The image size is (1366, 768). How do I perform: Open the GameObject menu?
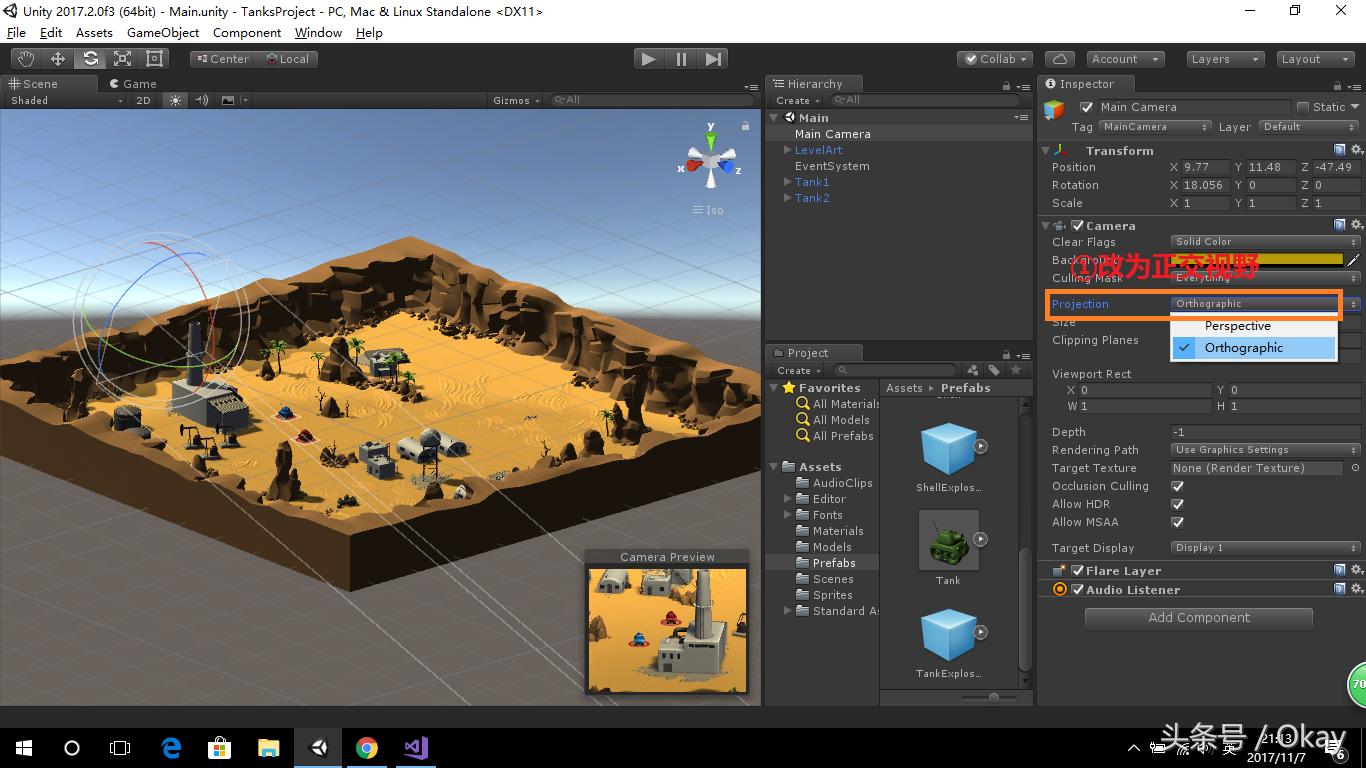click(162, 32)
